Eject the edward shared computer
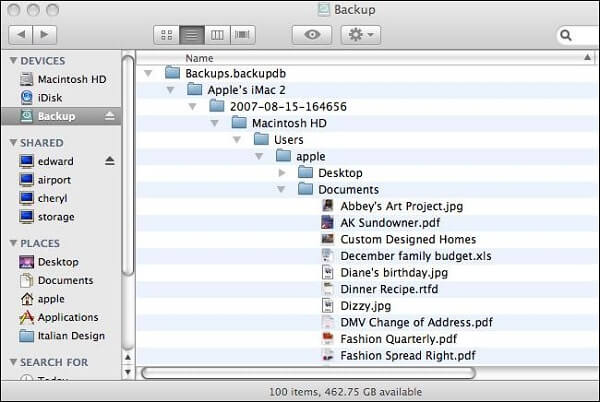 110,161
